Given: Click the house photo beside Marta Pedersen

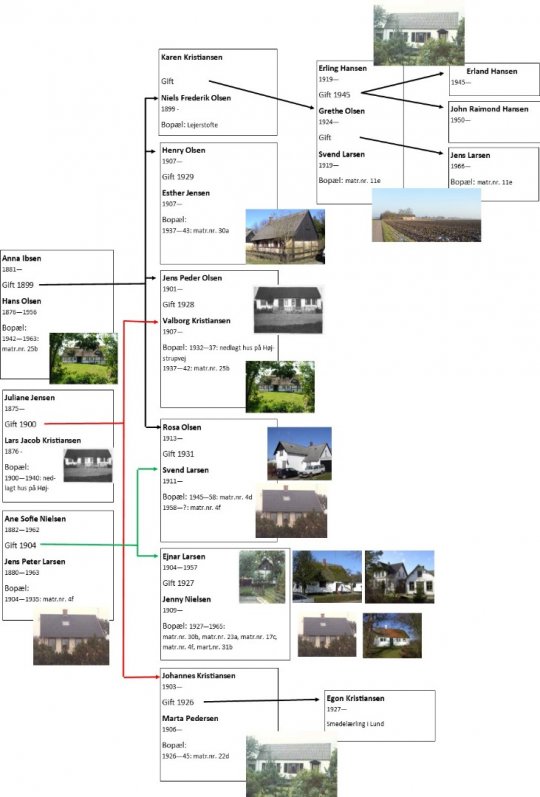Looking at the screenshot, I should tap(291, 766).
